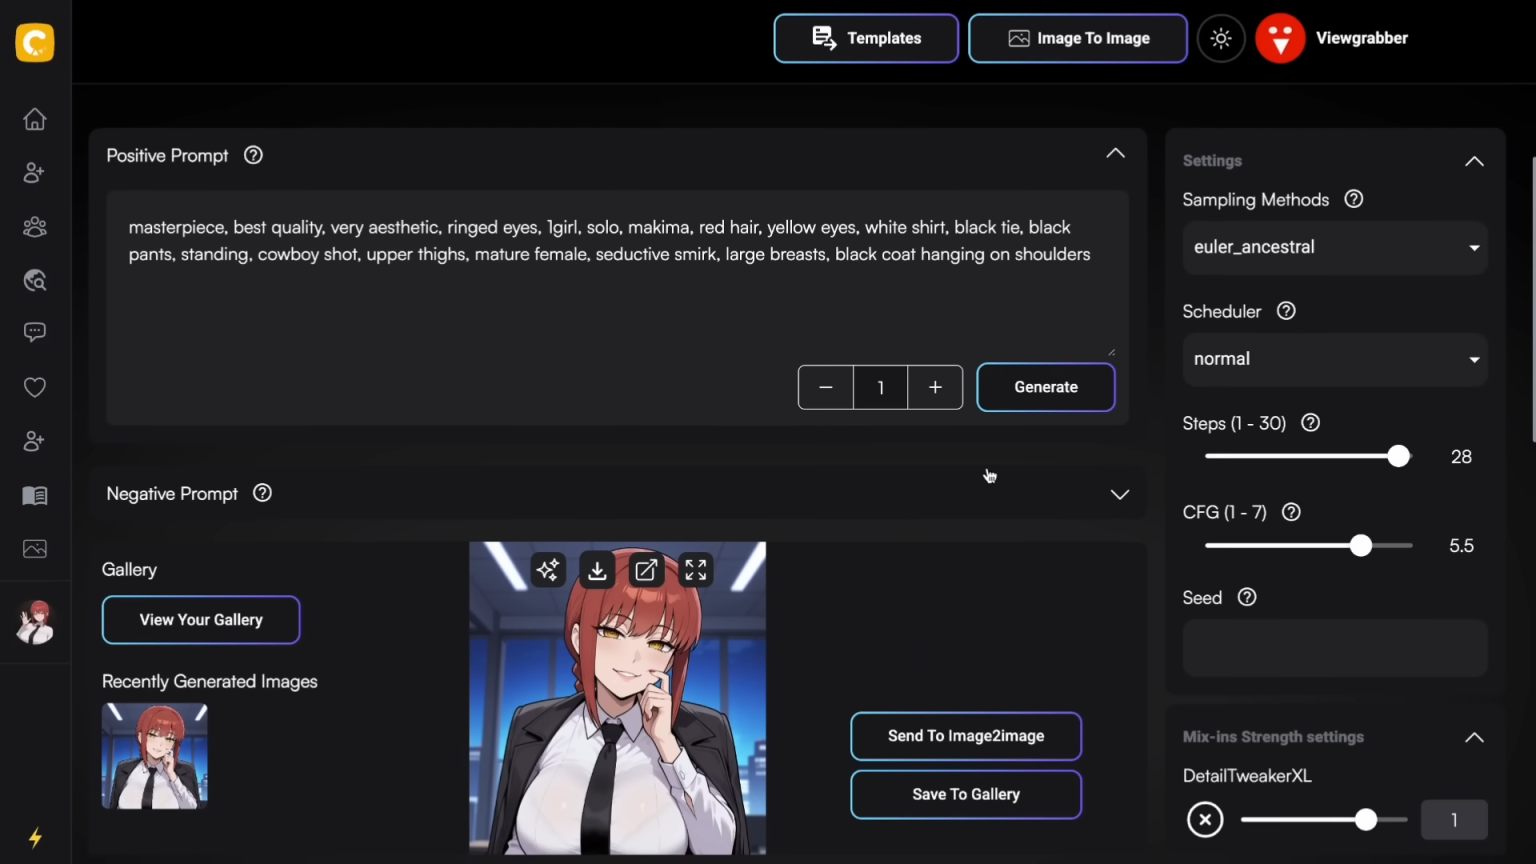Click the Generate button

pos(1045,387)
